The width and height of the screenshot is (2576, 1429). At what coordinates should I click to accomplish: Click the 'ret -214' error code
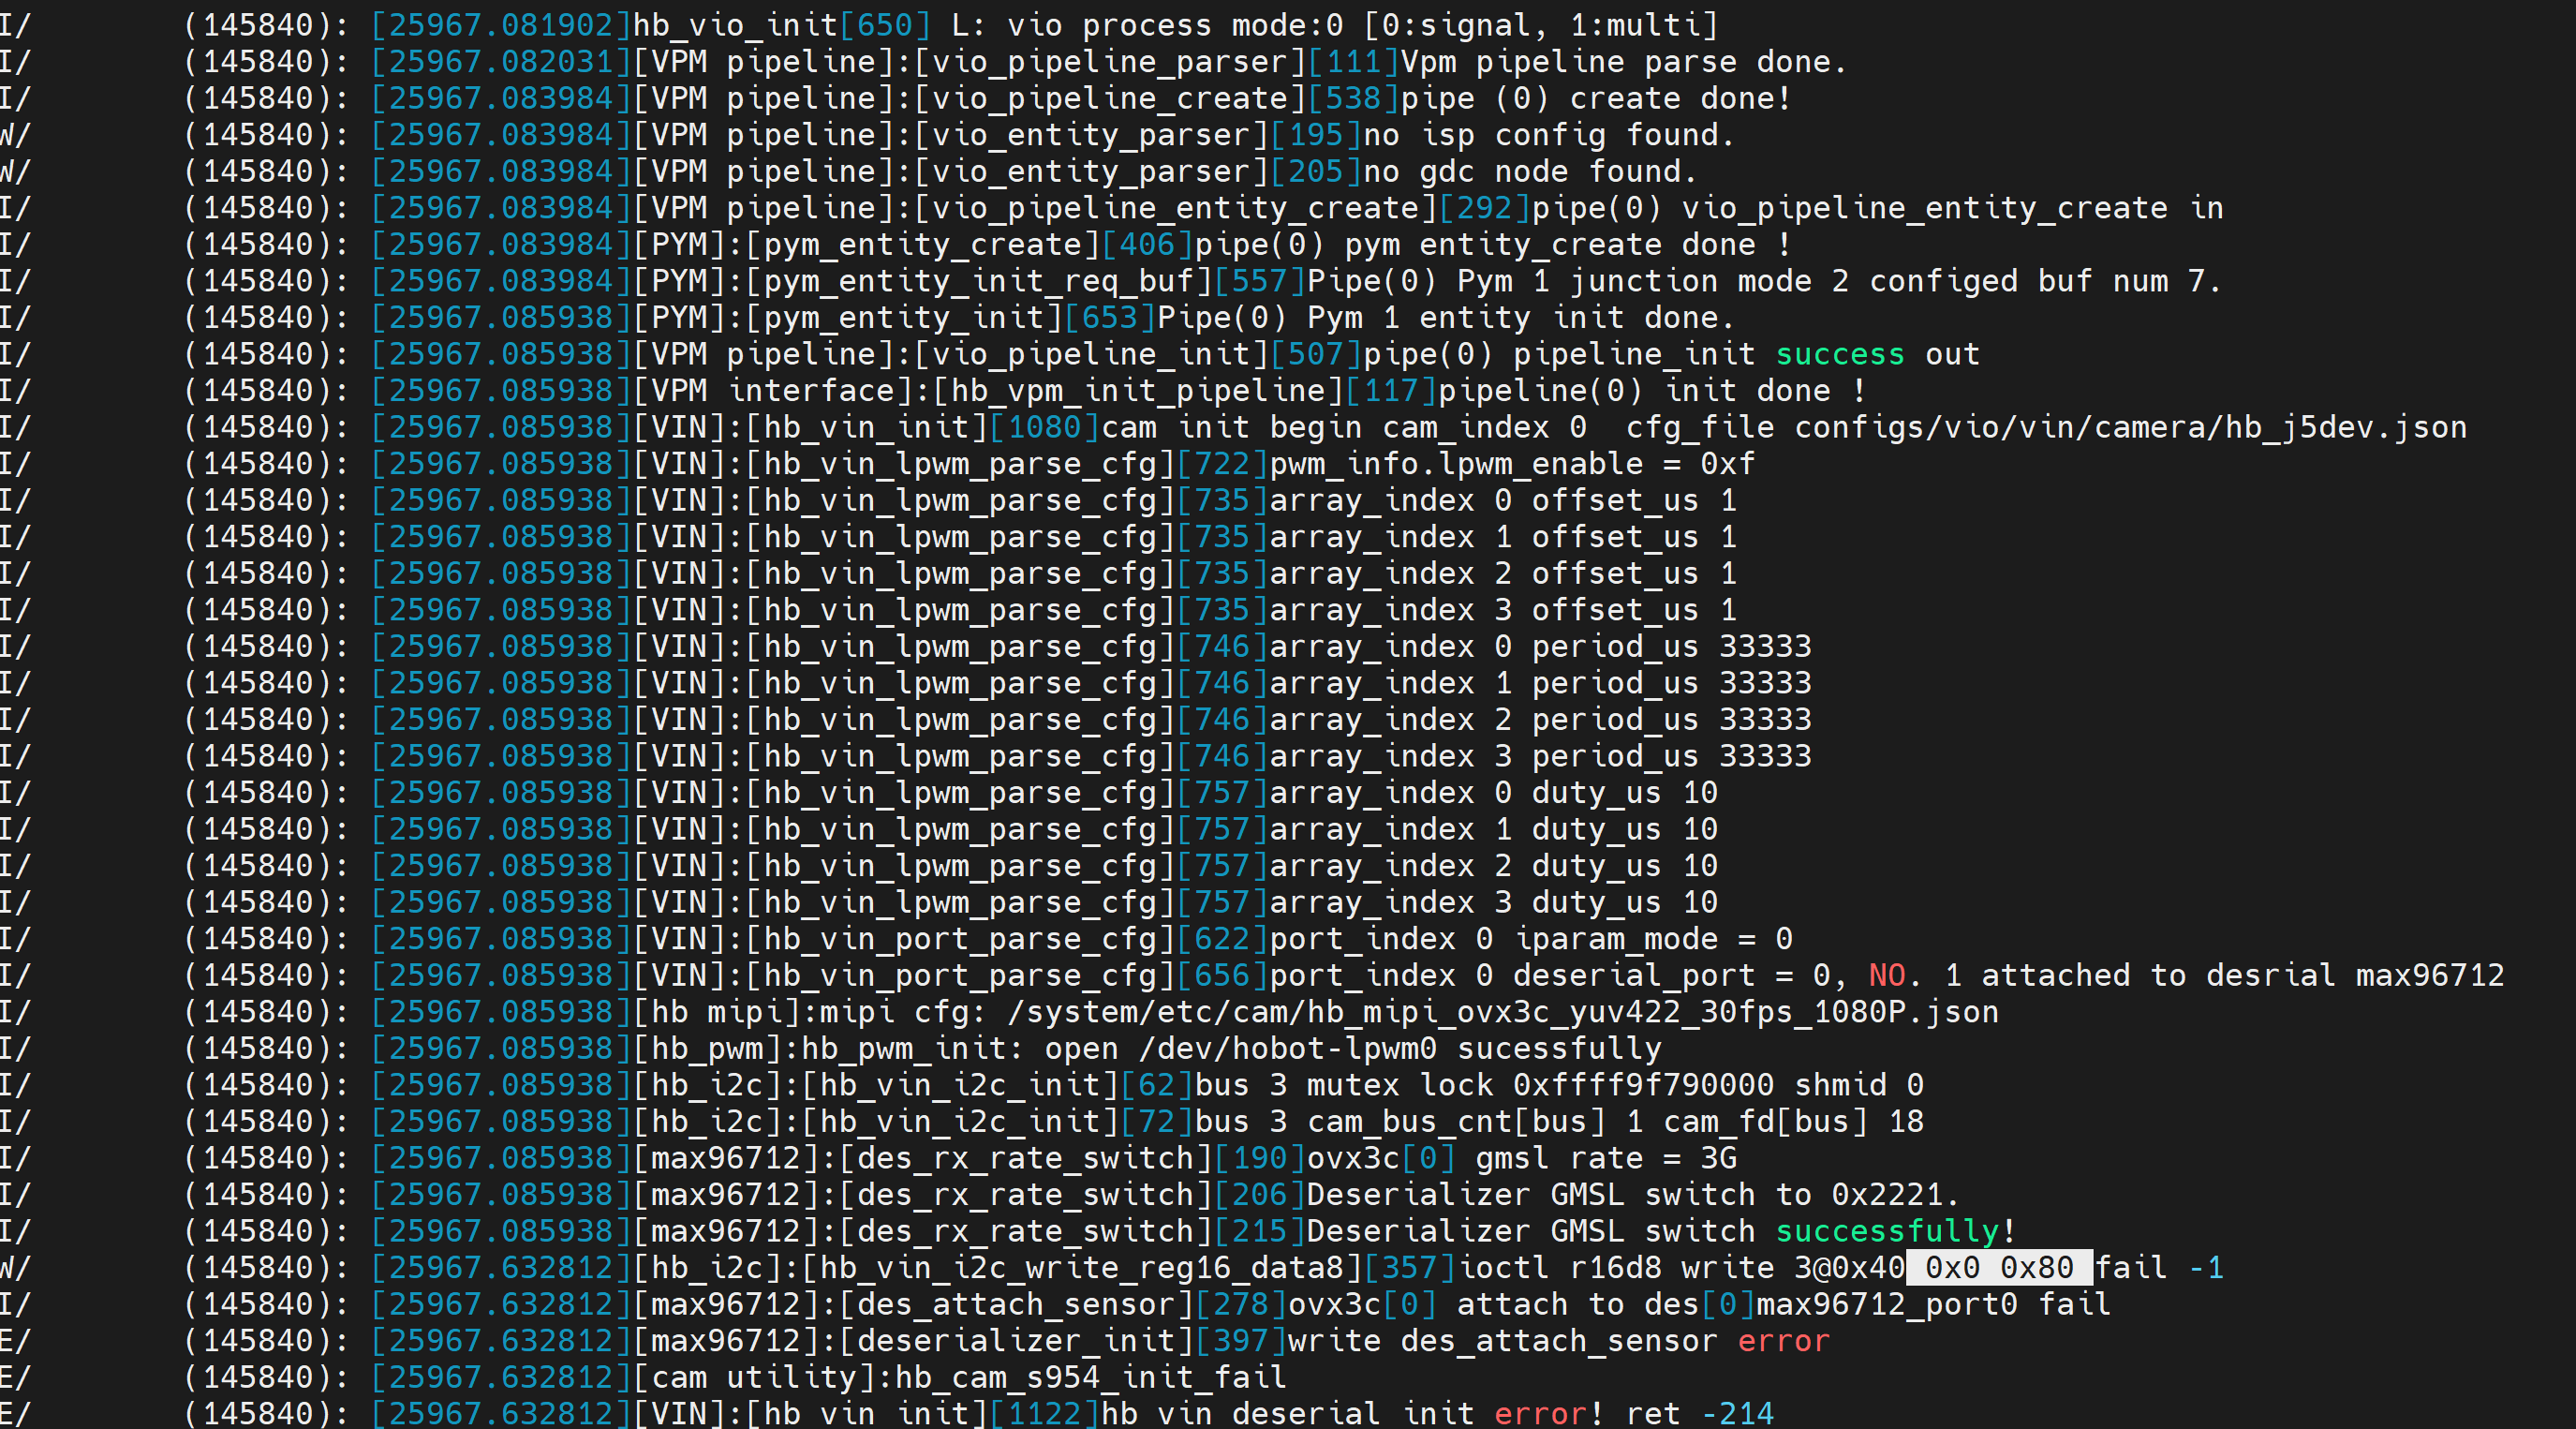pyautogui.click(x=1699, y=1414)
